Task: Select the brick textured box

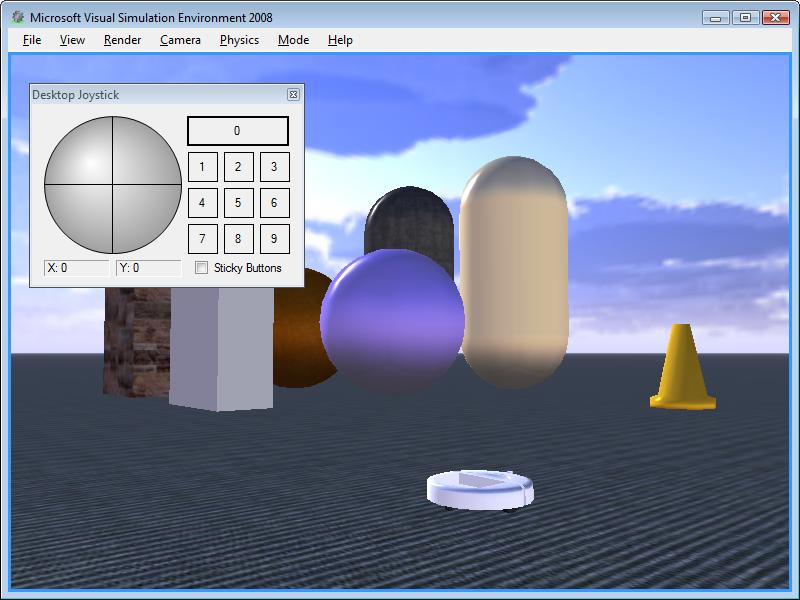Action: point(136,342)
